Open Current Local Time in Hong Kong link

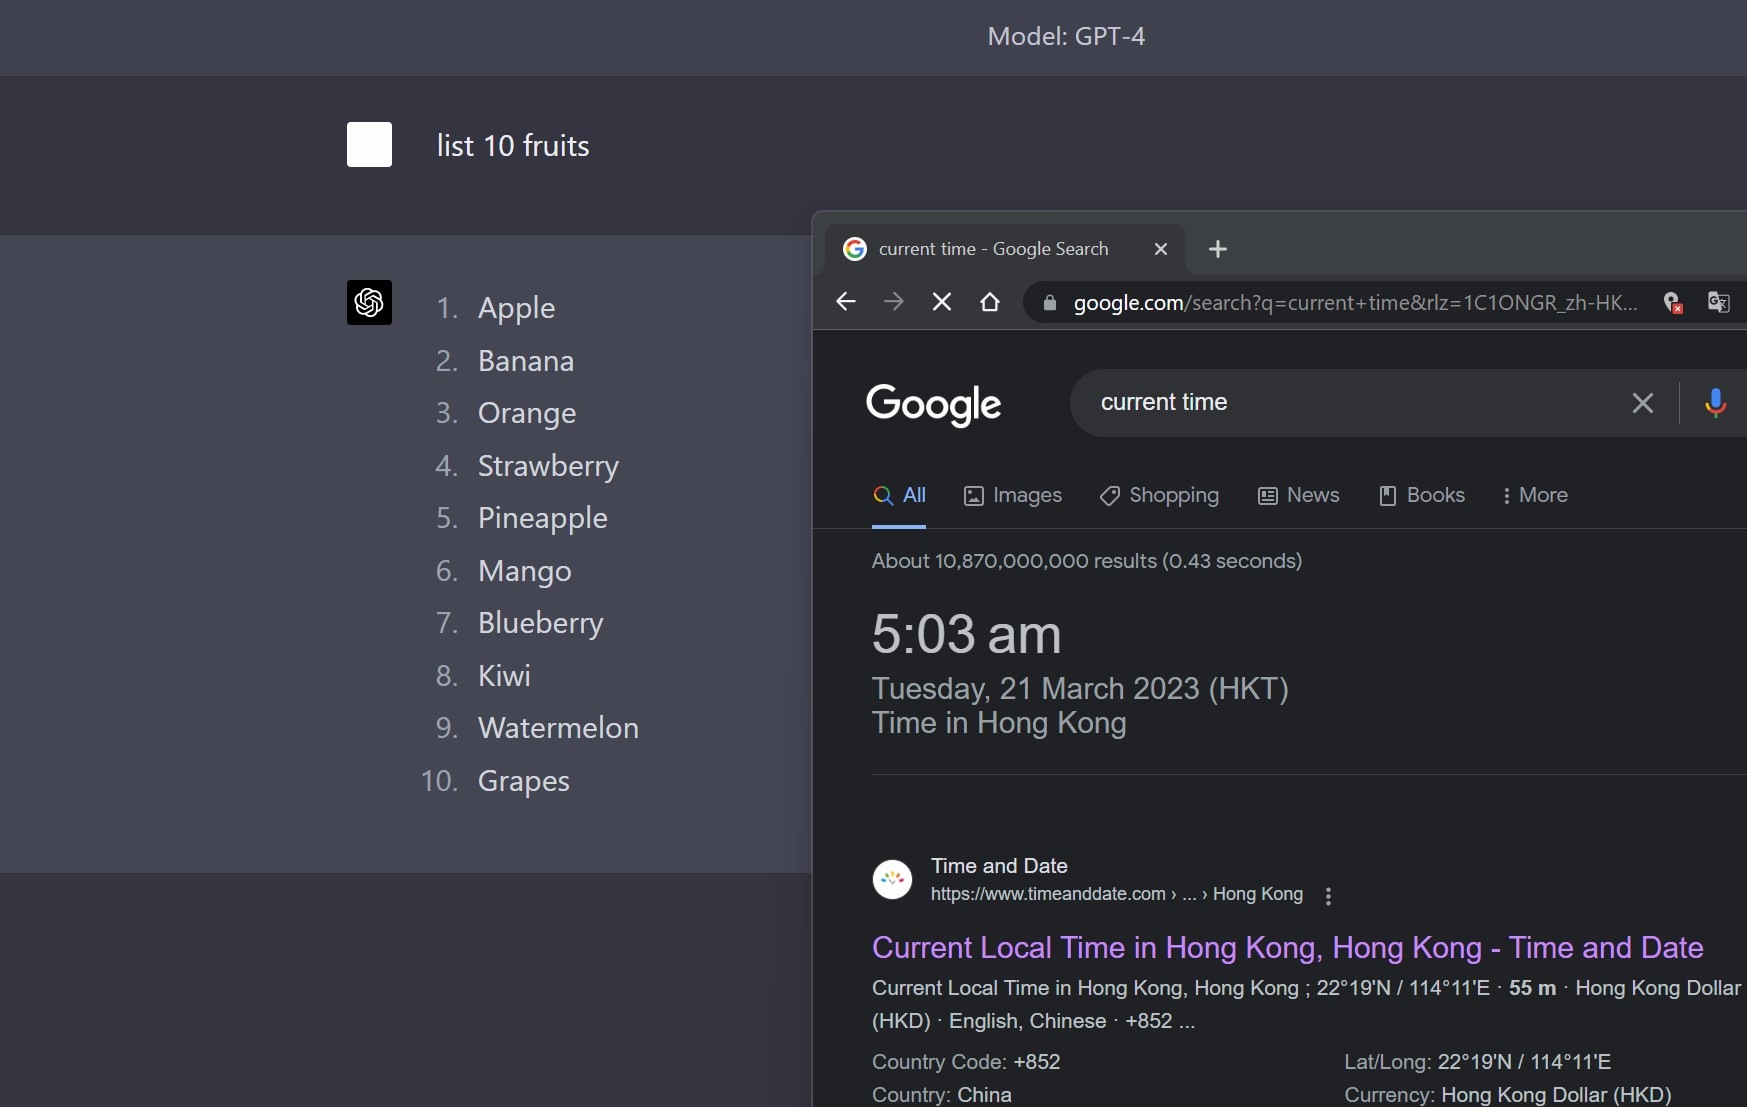point(1288,947)
